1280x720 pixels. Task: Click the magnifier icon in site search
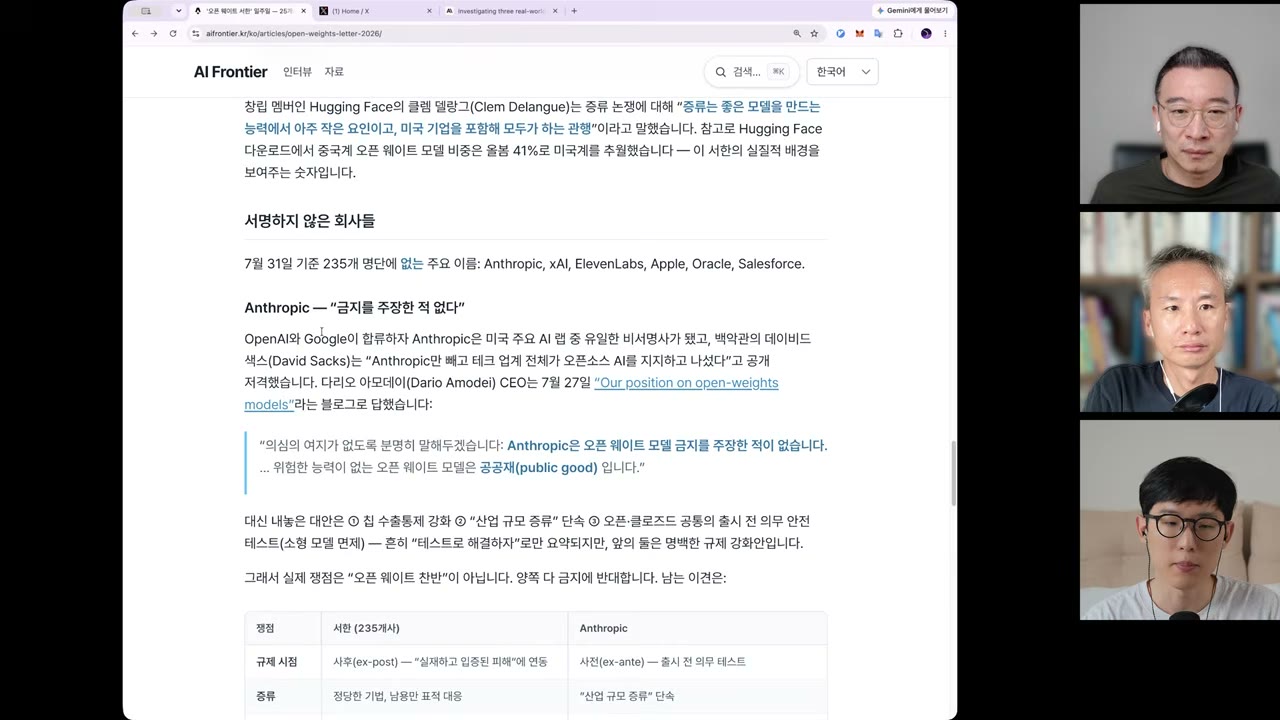pos(720,72)
